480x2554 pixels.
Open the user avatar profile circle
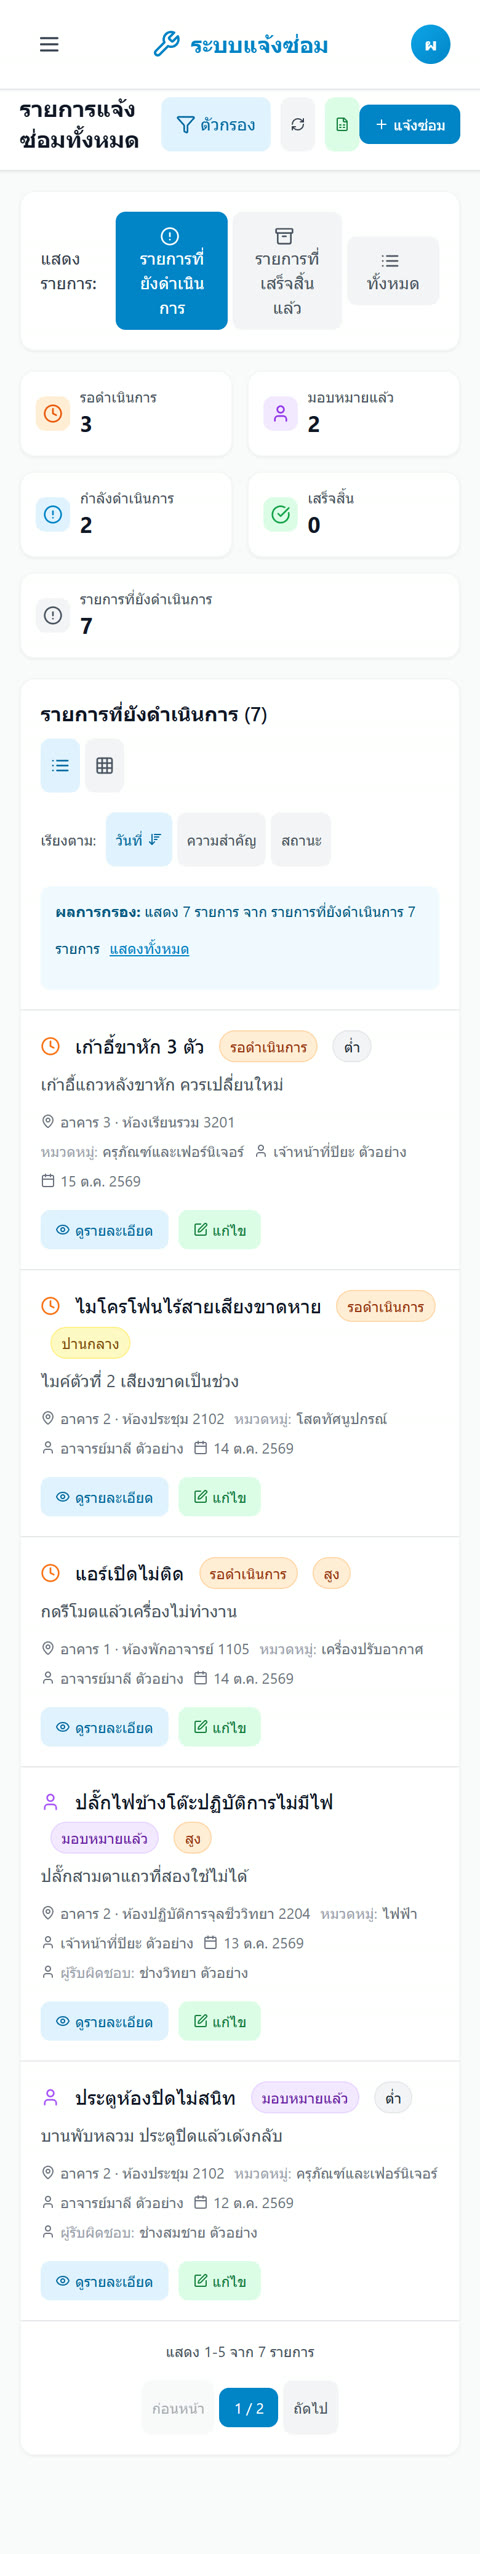pos(430,44)
